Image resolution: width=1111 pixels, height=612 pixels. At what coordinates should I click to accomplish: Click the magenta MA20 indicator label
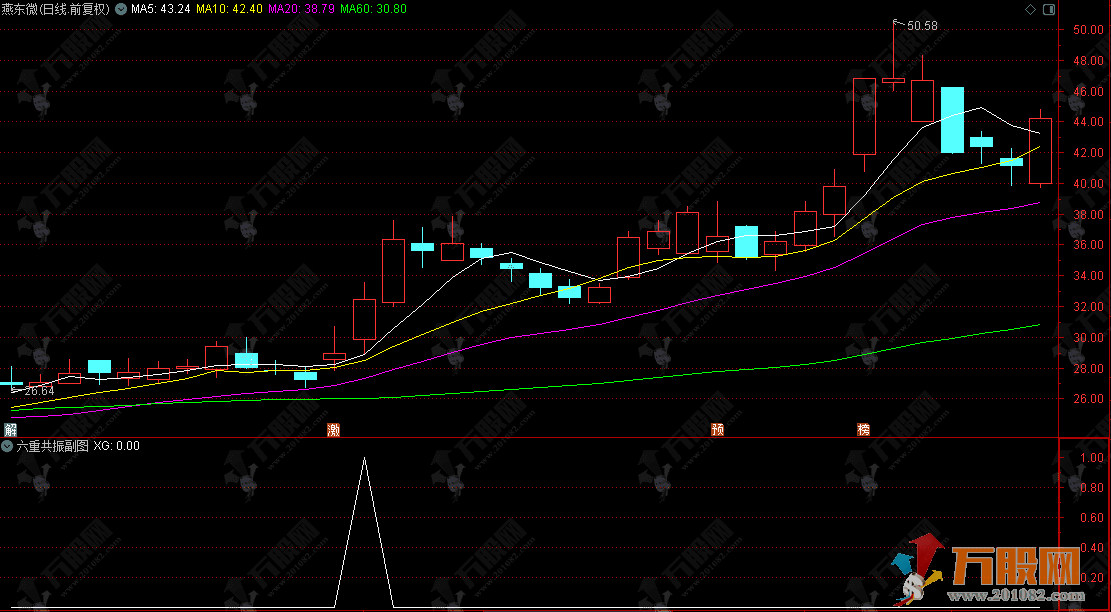tap(302, 9)
